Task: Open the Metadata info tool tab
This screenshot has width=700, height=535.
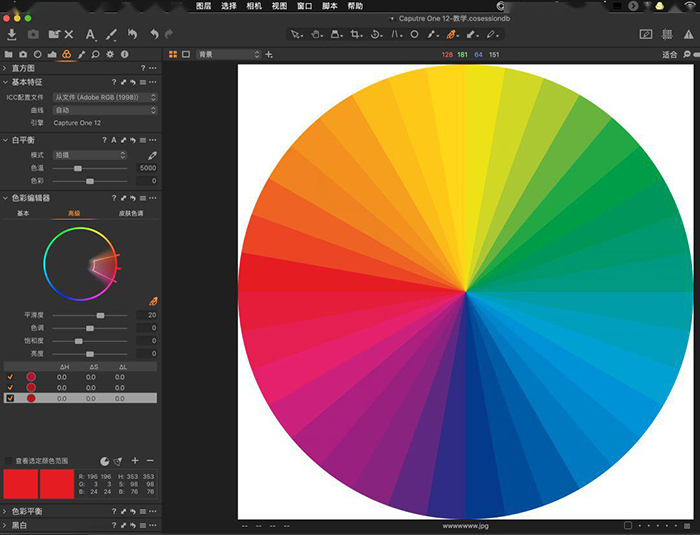Action: 125,54
